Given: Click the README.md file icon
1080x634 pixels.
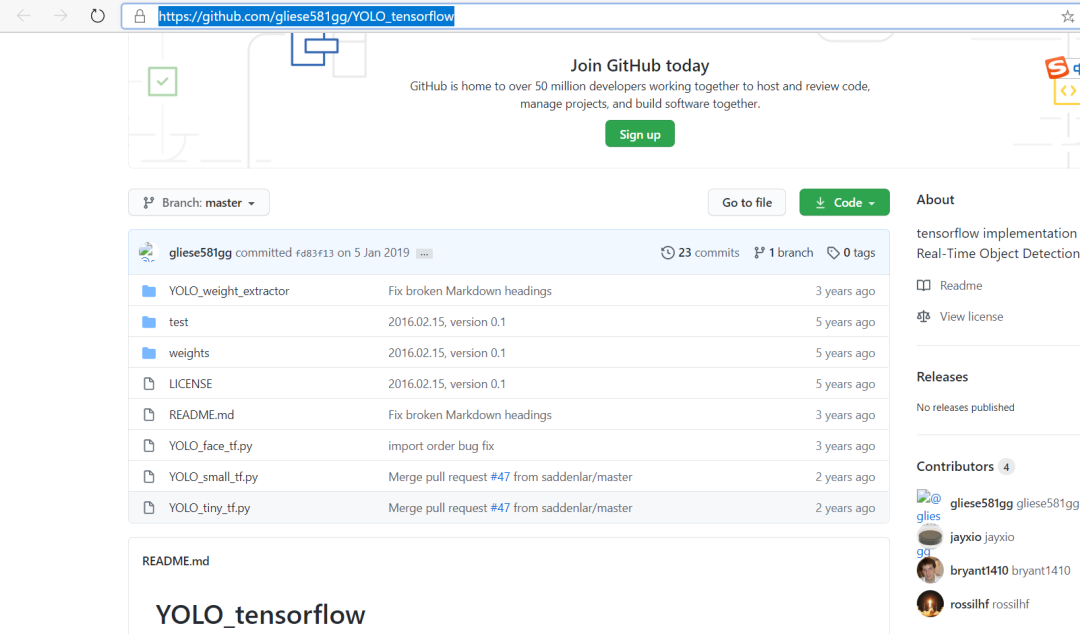Looking at the screenshot, I should coord(149,415).
